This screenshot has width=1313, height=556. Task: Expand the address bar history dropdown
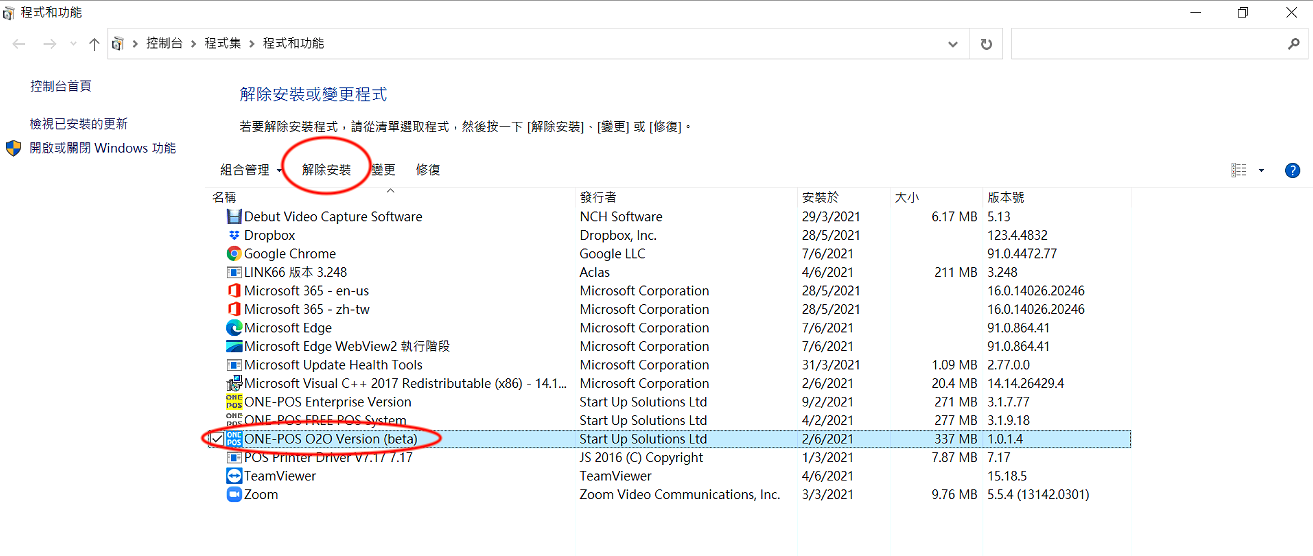pyautogui.click(x=954, y=44)
